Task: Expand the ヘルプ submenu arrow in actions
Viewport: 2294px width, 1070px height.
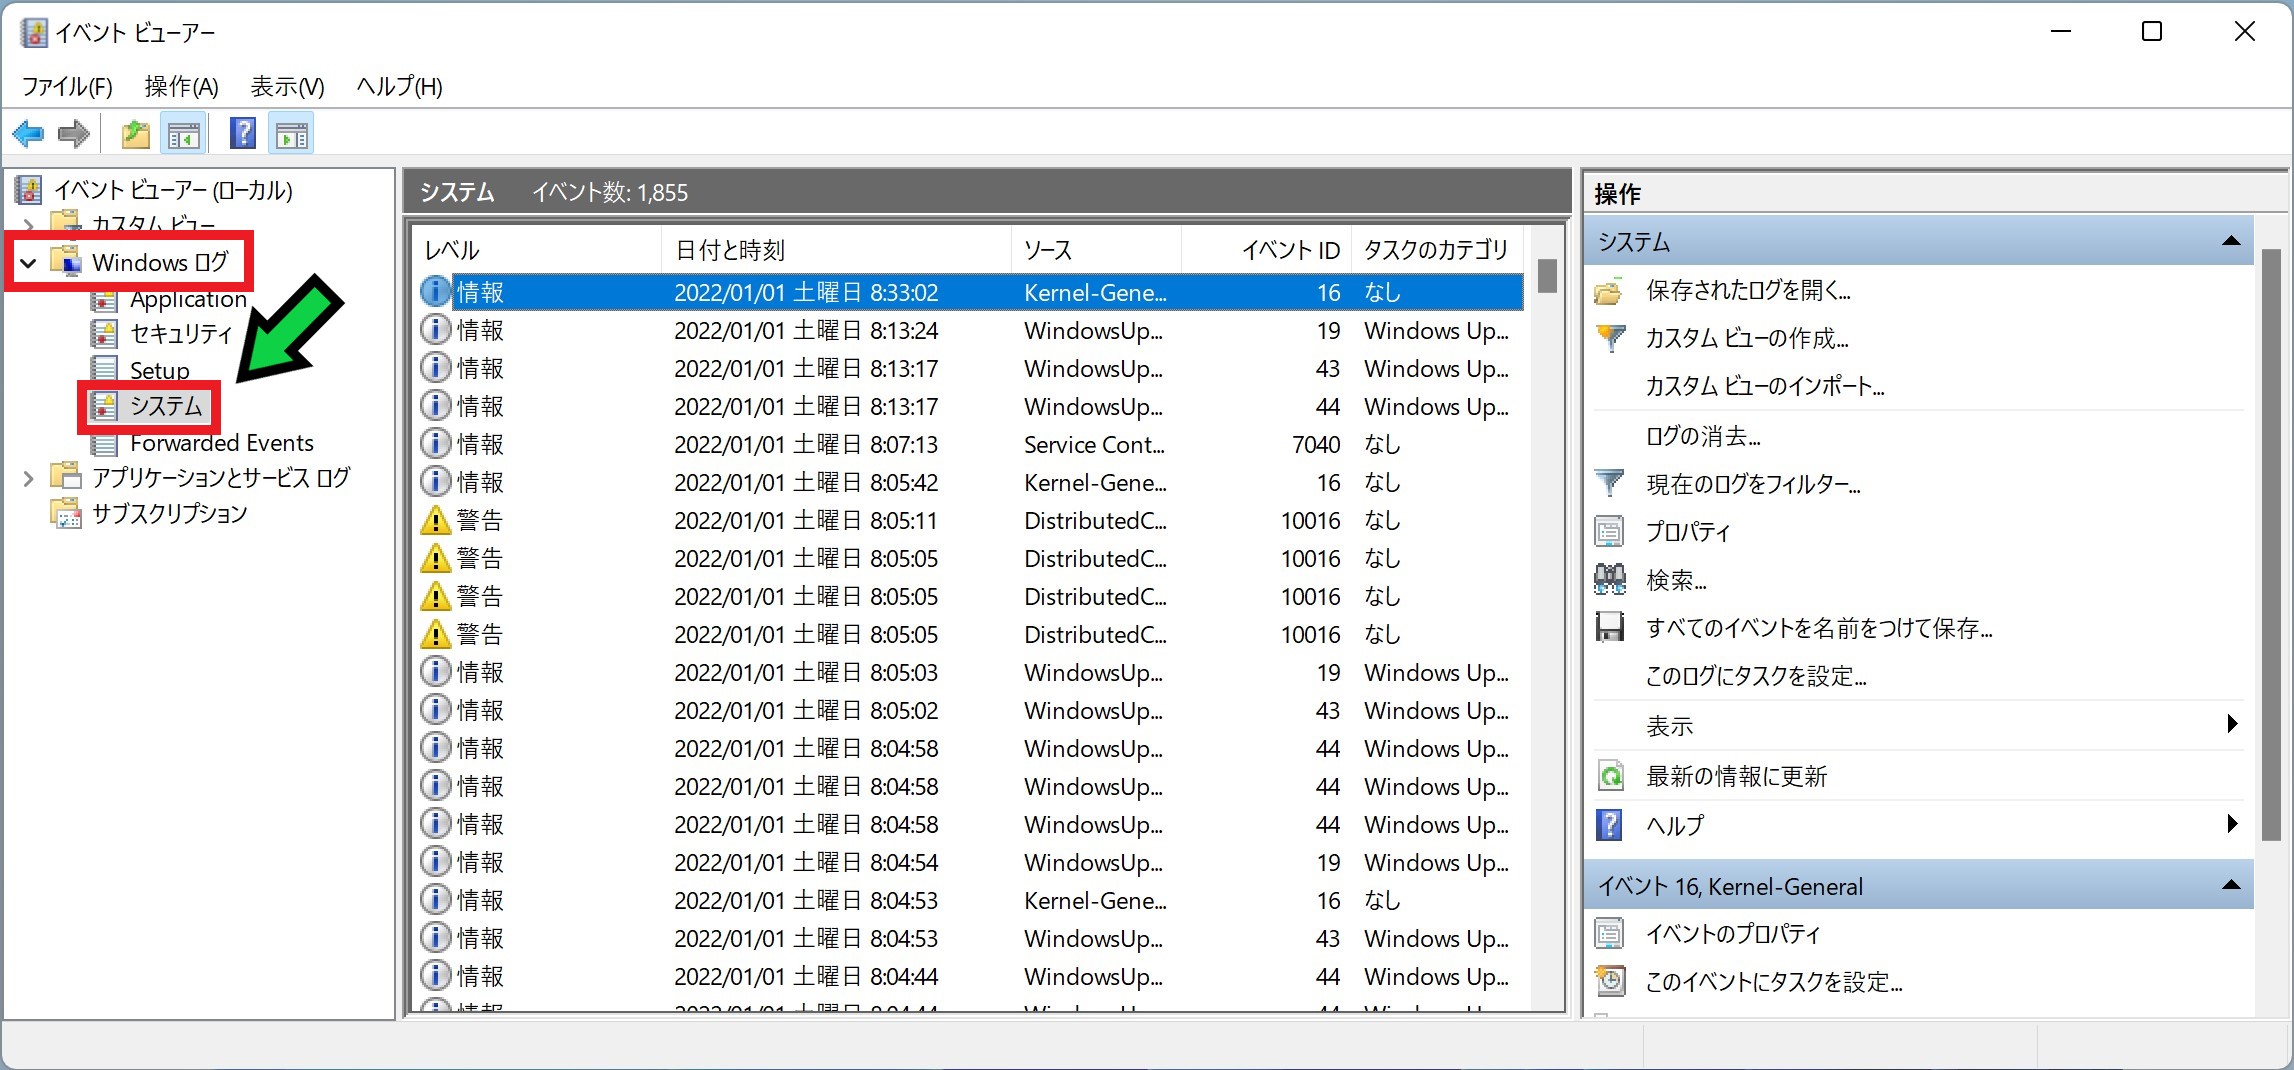Action: (x=2233, y=824)
